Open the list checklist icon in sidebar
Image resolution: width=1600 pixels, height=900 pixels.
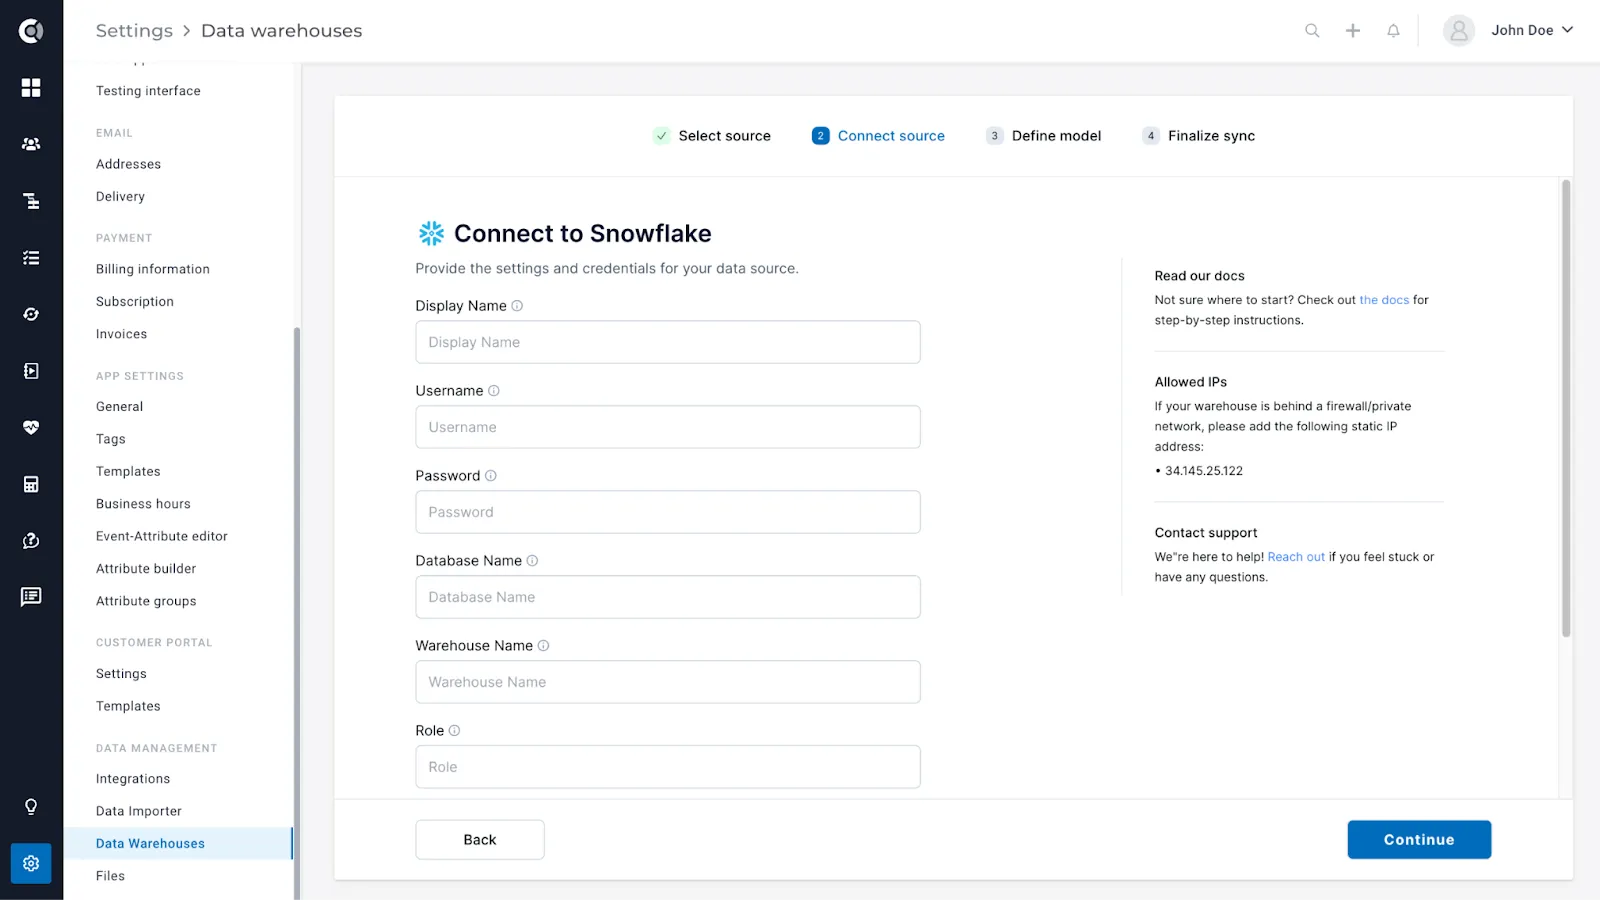coord(31,258)
